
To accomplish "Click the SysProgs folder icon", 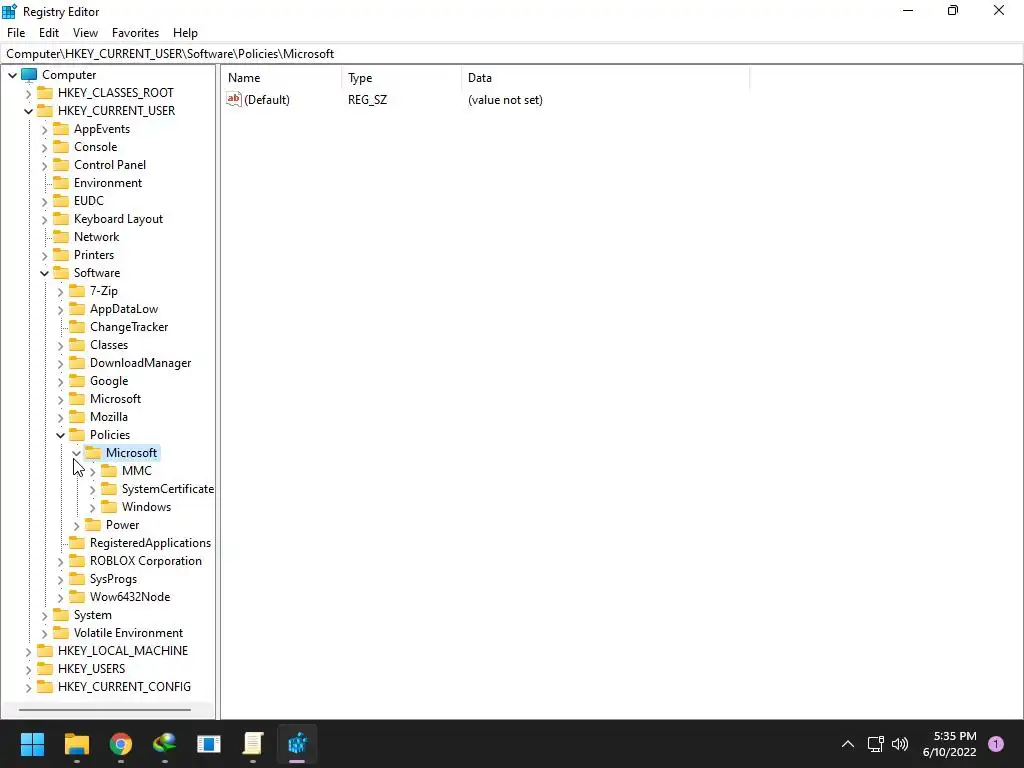I will 77,578.
